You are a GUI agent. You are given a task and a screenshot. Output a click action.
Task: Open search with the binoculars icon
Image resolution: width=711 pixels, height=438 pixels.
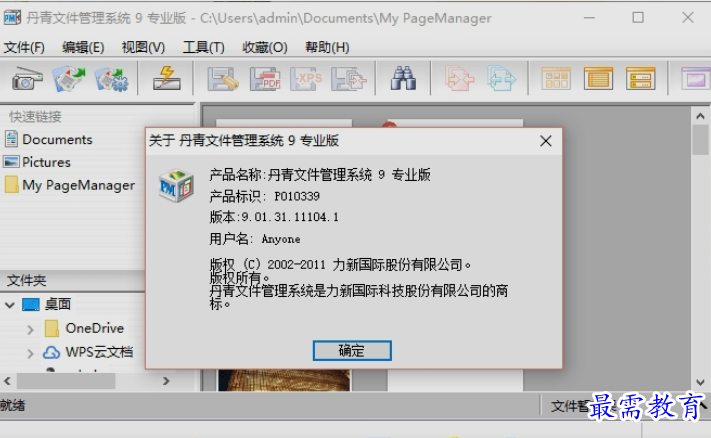[403, 78]
